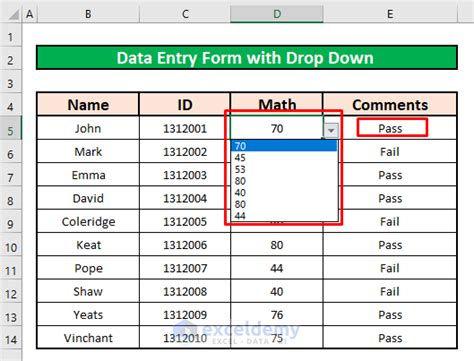Click ID cell '1312002'
This screenshot has height=361, width=474.
click(x=185, y=151)
